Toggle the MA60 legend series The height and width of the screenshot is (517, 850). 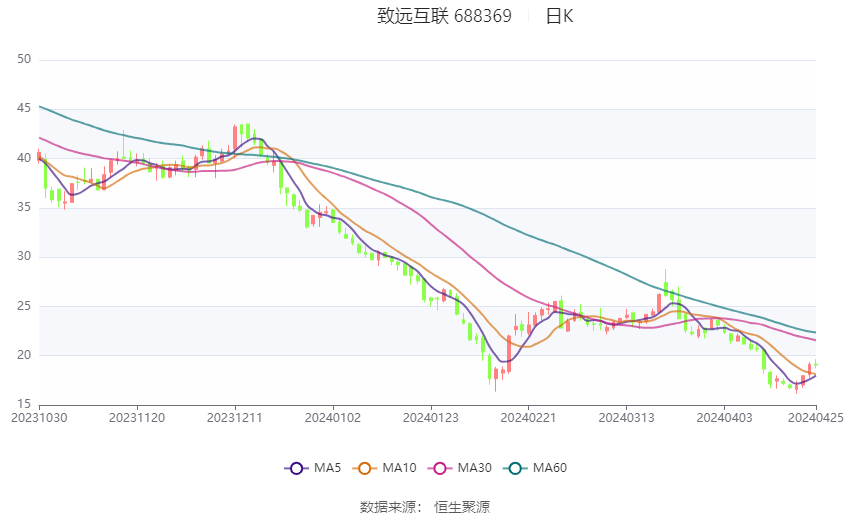[x=535, y=468]
